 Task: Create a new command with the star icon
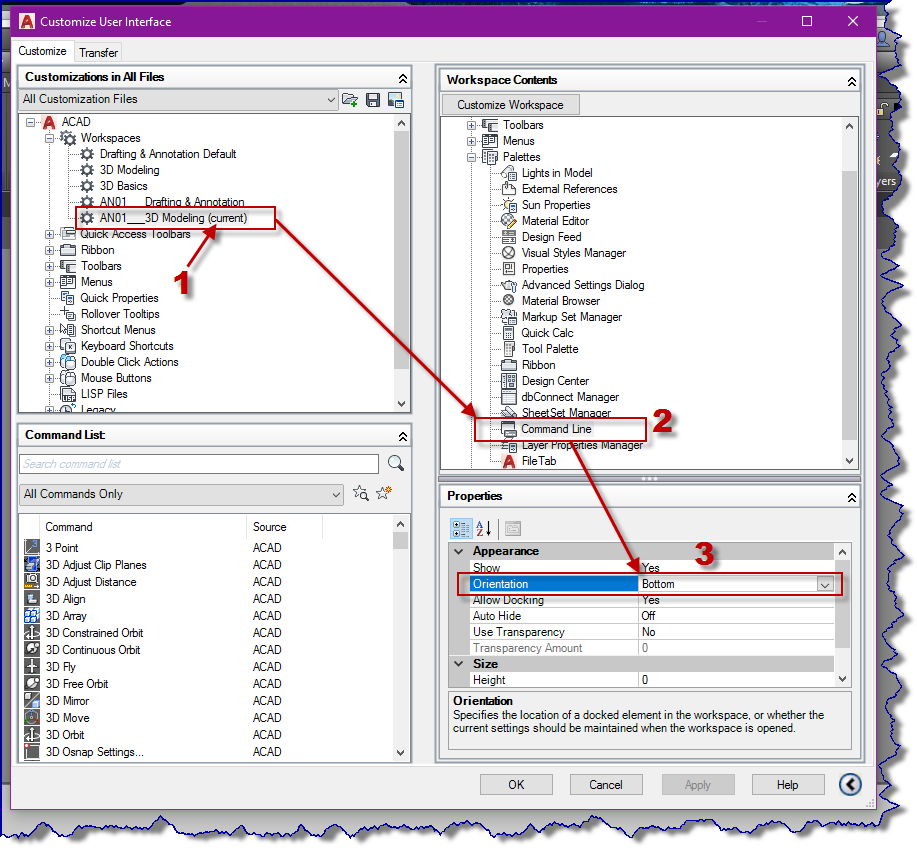tap(382, 492)
